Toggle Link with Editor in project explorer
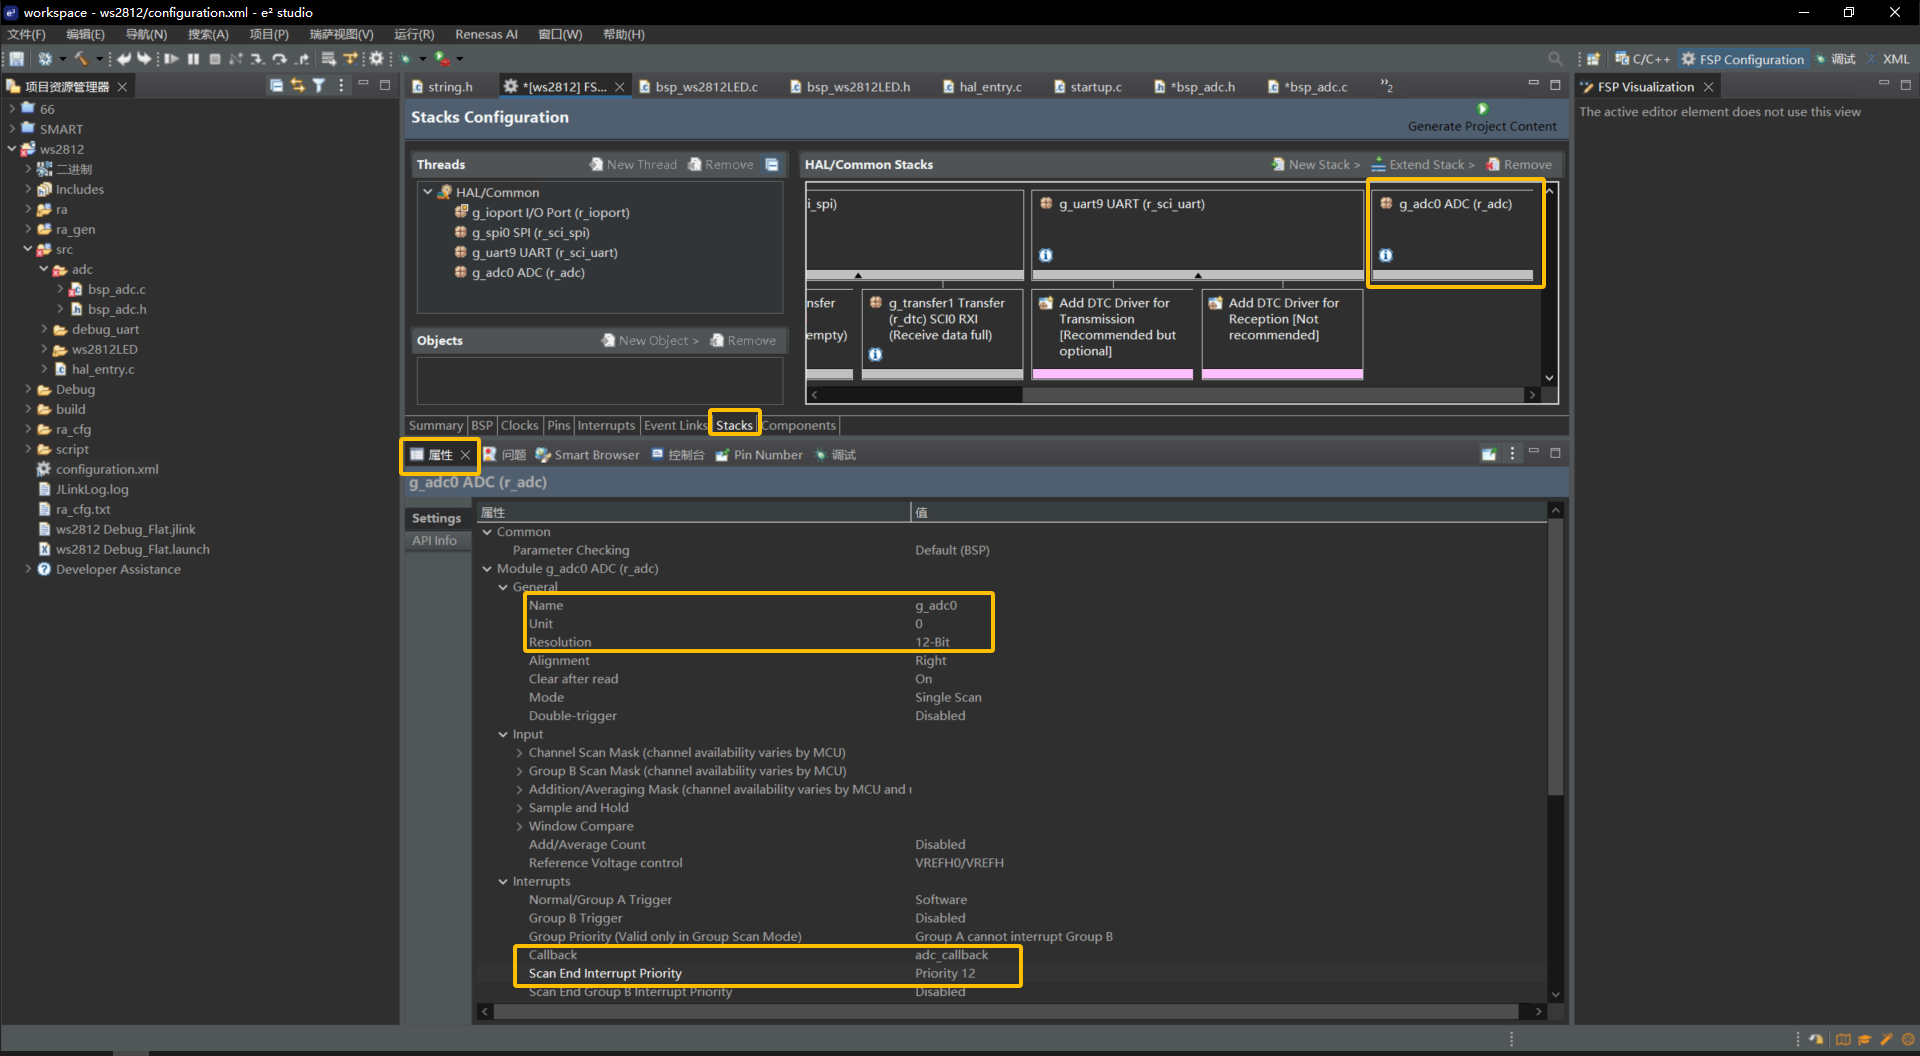The width and height of the screenshot is (1920, 1056). pos(297,86)
